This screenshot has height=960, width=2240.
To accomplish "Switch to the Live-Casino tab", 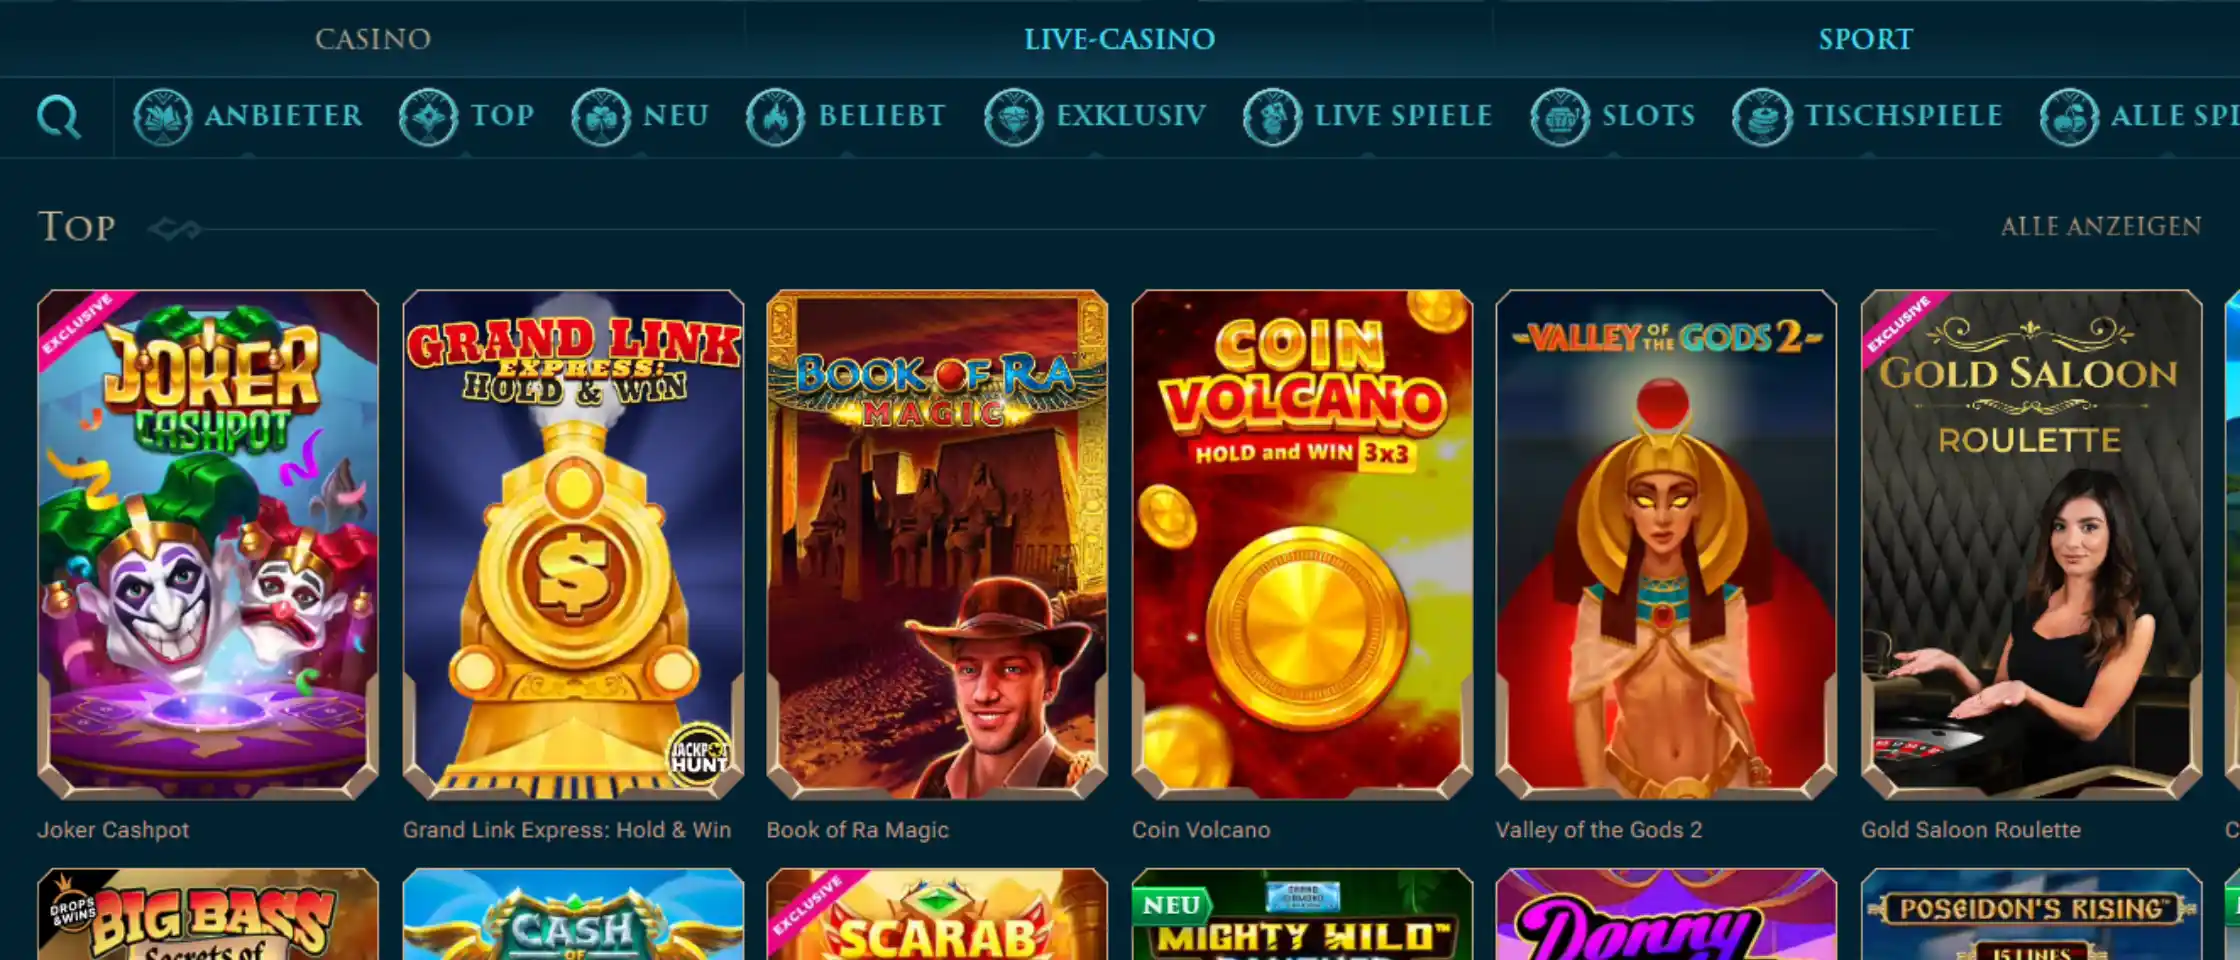I will 1119,39.
